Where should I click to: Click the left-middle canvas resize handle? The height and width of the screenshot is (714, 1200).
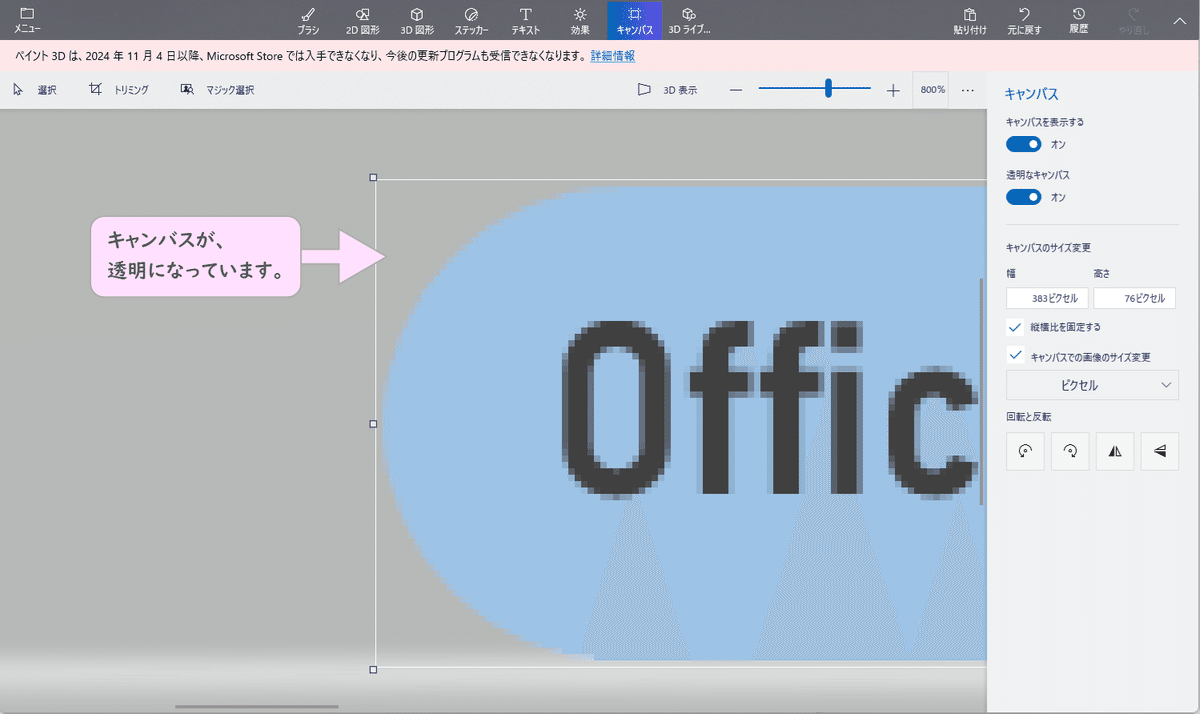click(x=374, y=423)
